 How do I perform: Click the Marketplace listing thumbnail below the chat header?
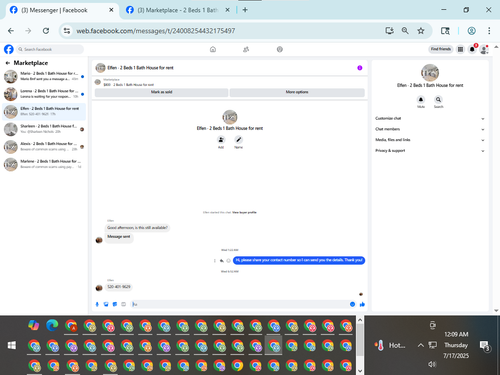pyautogui.click(x=98, y=82)
